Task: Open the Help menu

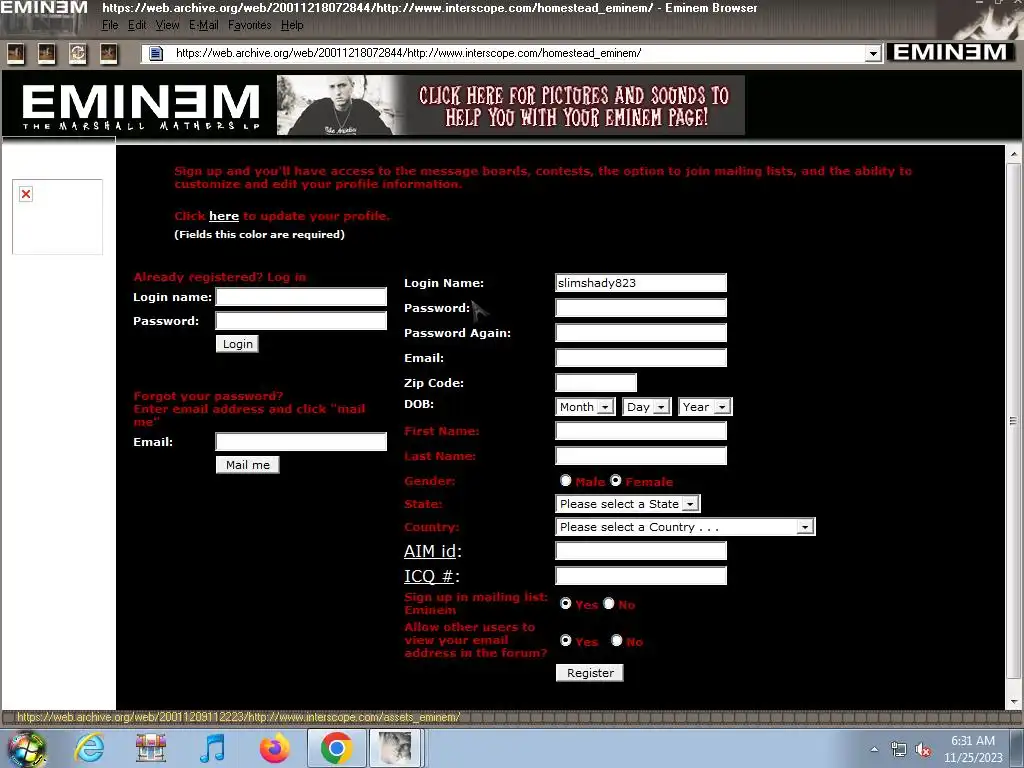Action: tap(292, 25)
